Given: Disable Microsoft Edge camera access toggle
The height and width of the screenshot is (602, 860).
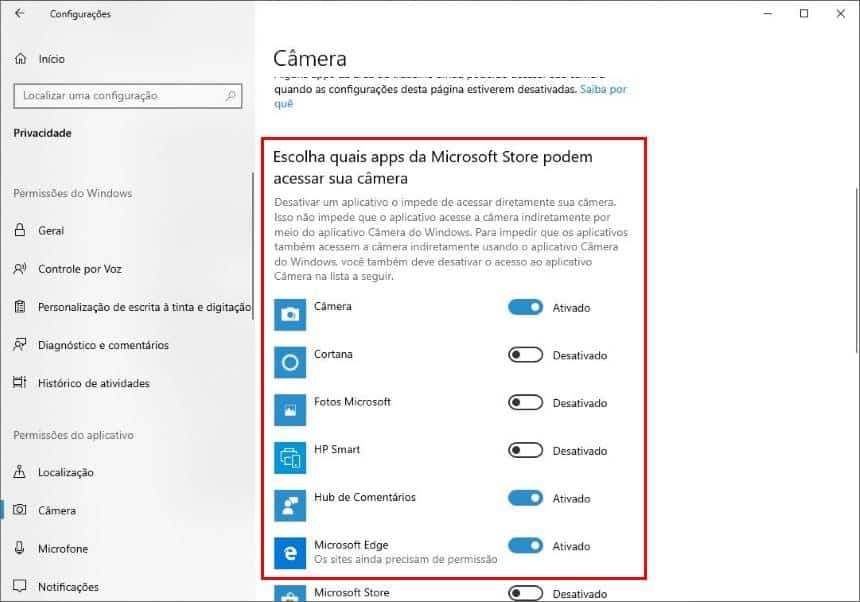Looking at the screenshot, I should point(525,546).
